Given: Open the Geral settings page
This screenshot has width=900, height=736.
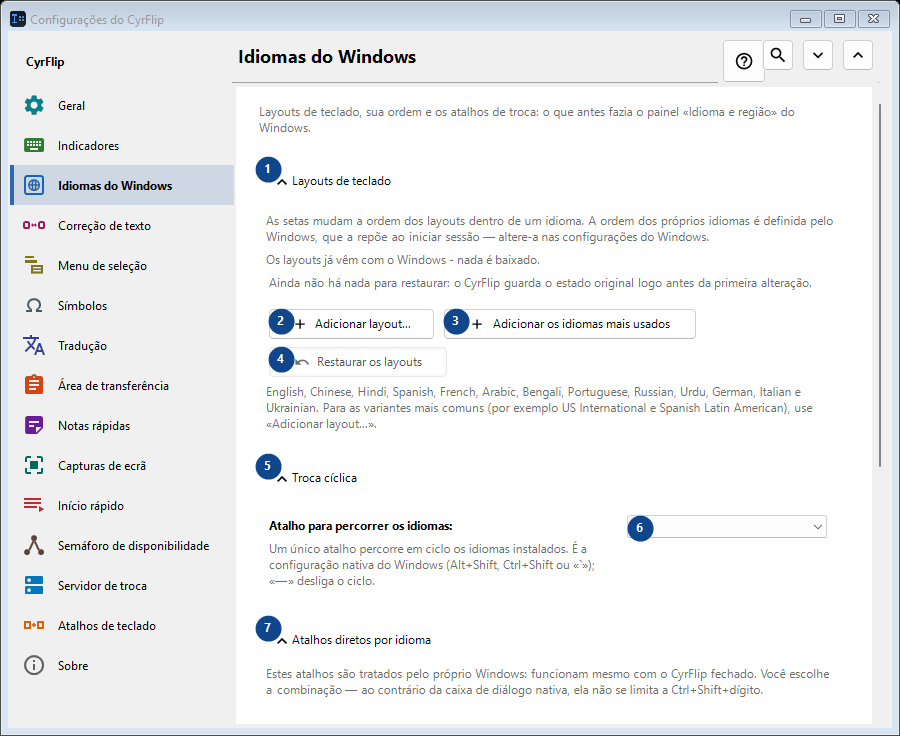Looking at the screenshot, I should (x=122, y=106).
